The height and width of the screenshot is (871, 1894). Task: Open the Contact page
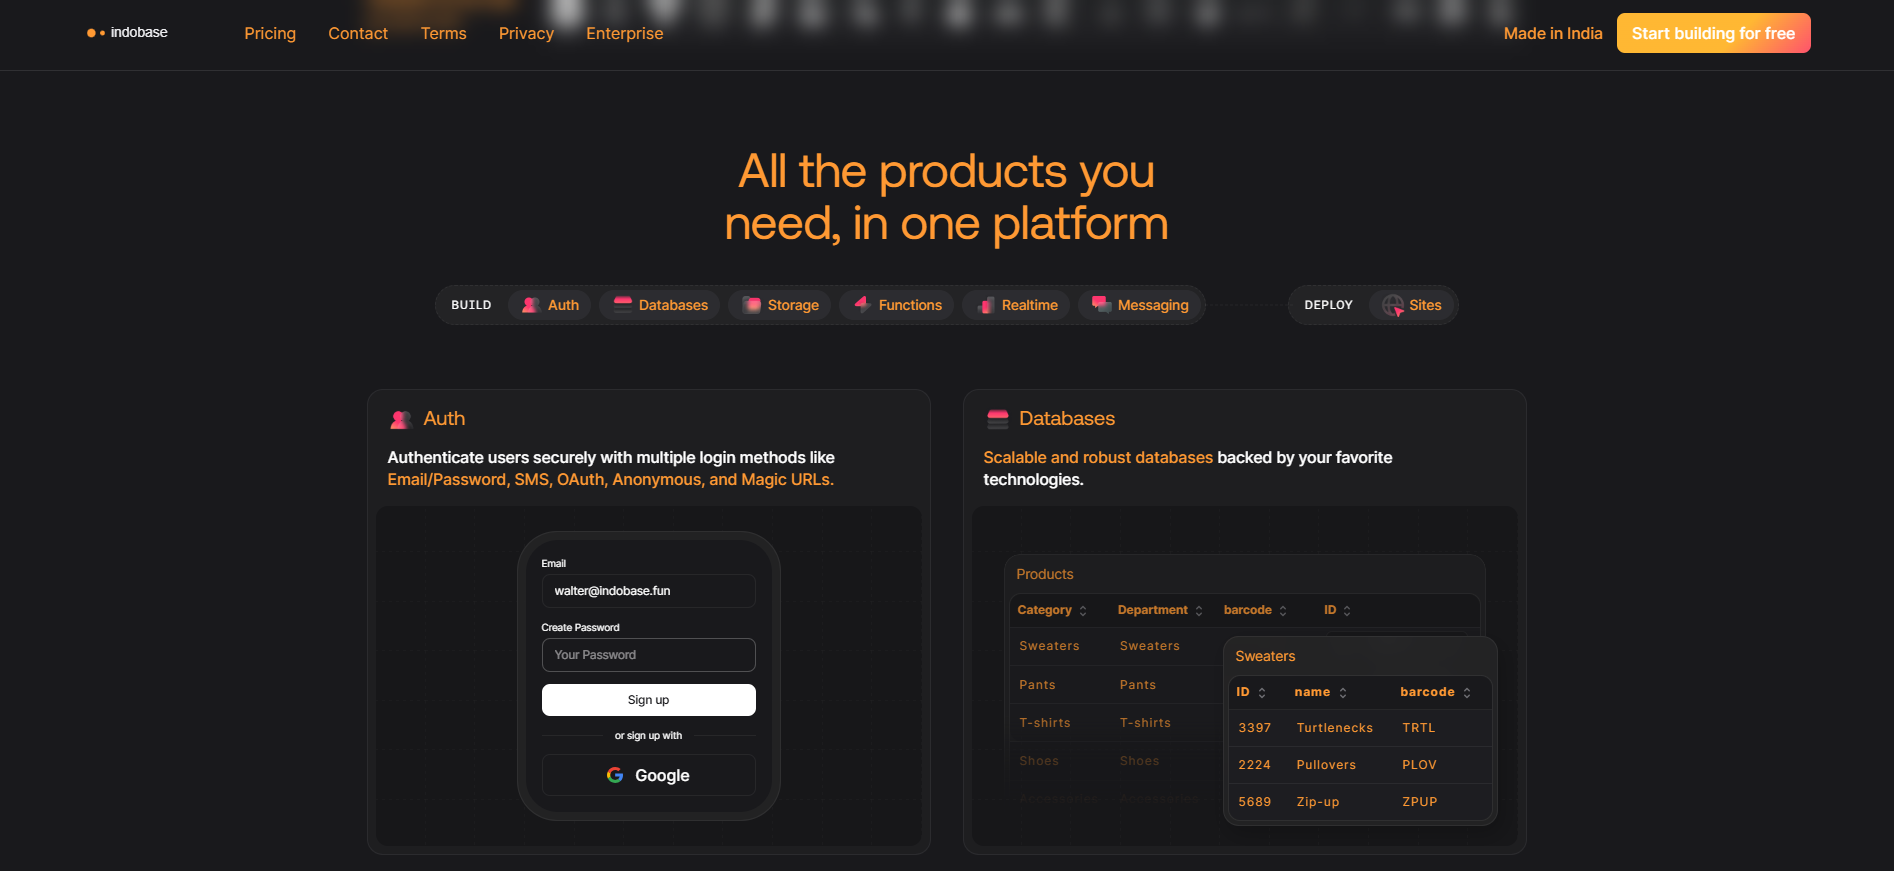(x=358, y=33)
